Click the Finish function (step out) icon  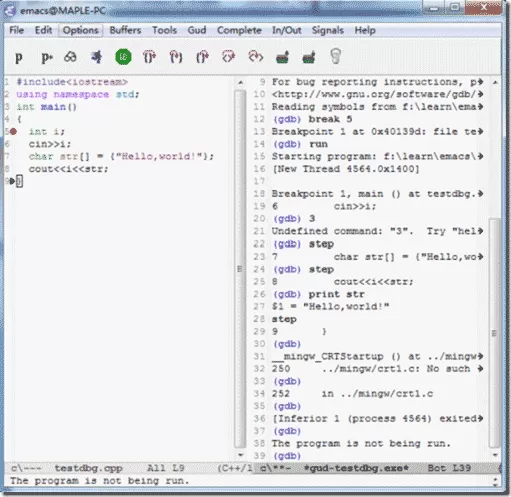[x=202, y=57]
